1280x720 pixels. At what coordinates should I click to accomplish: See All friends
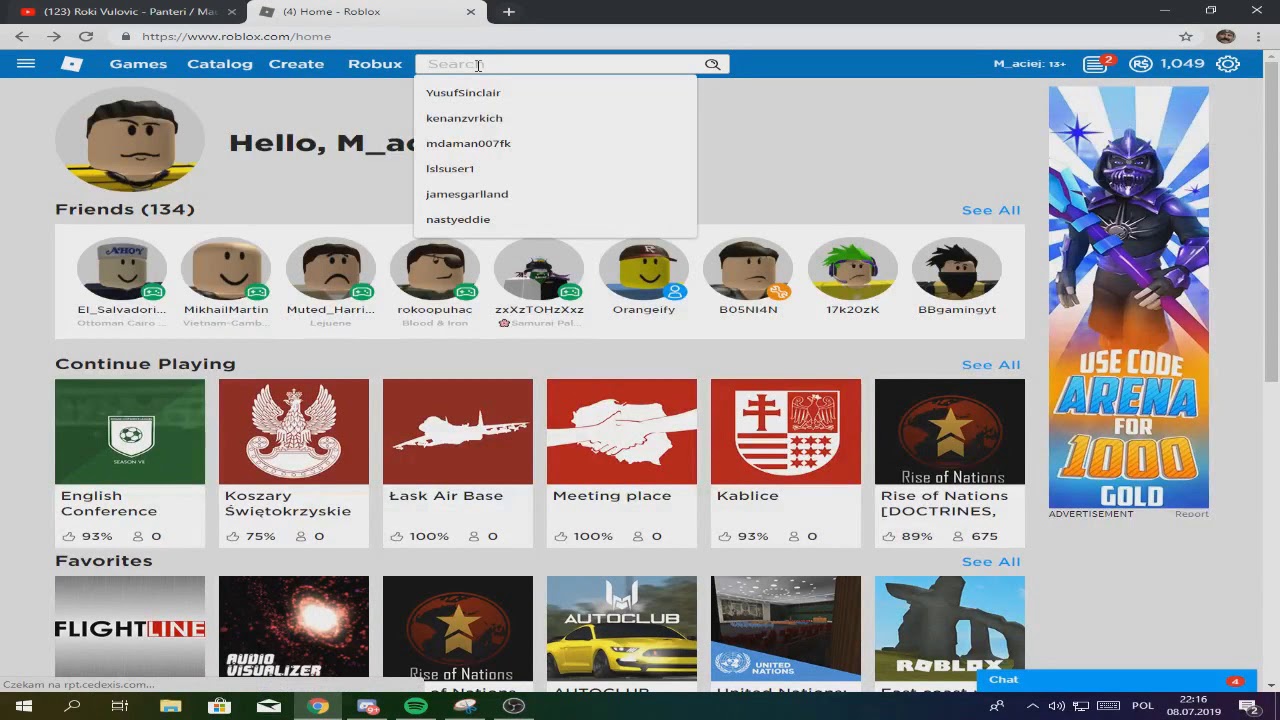(x=991, y=210)
